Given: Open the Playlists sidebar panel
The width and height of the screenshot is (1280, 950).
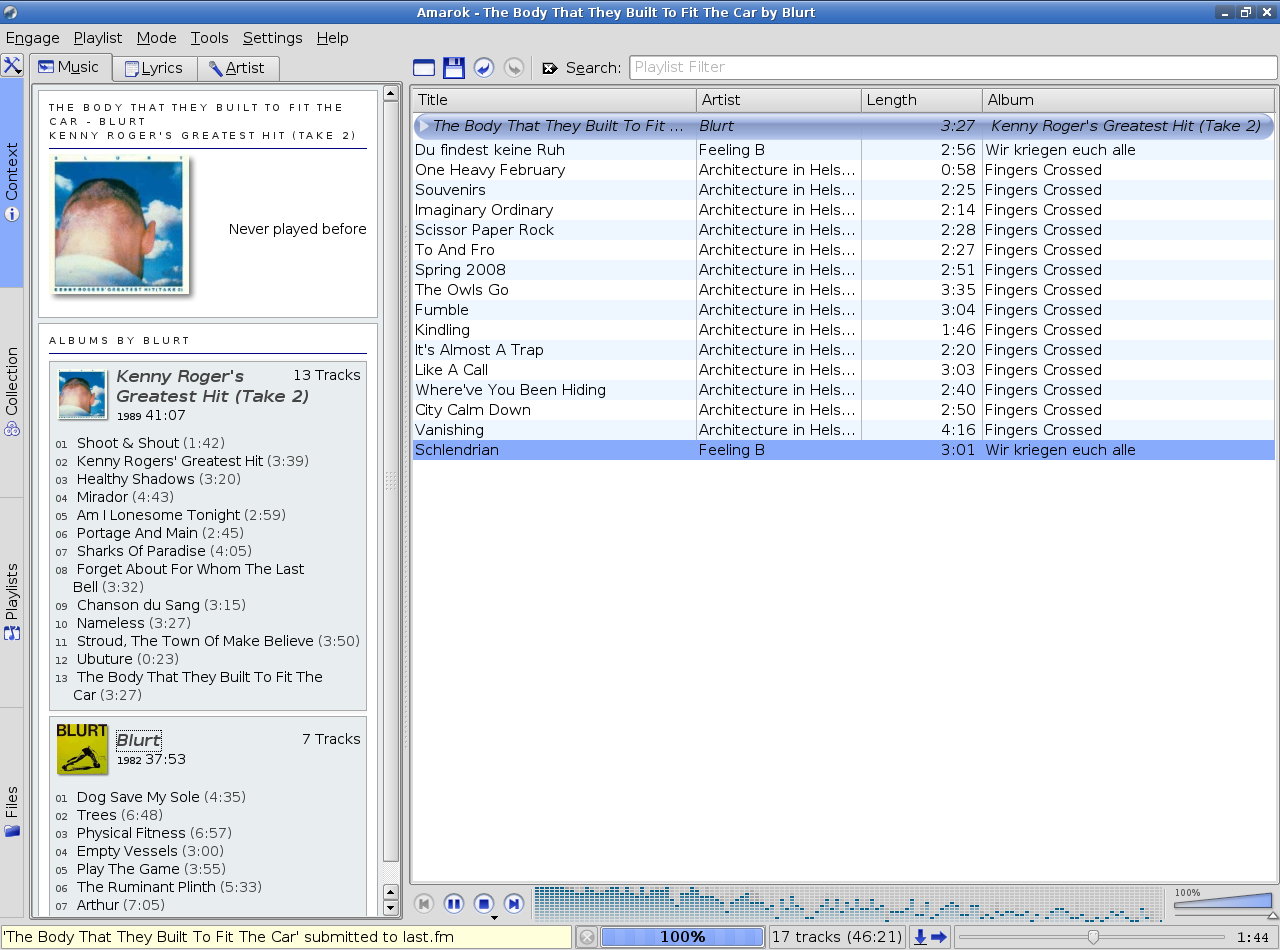Looking at the screenshot, I should click(12, 602).
